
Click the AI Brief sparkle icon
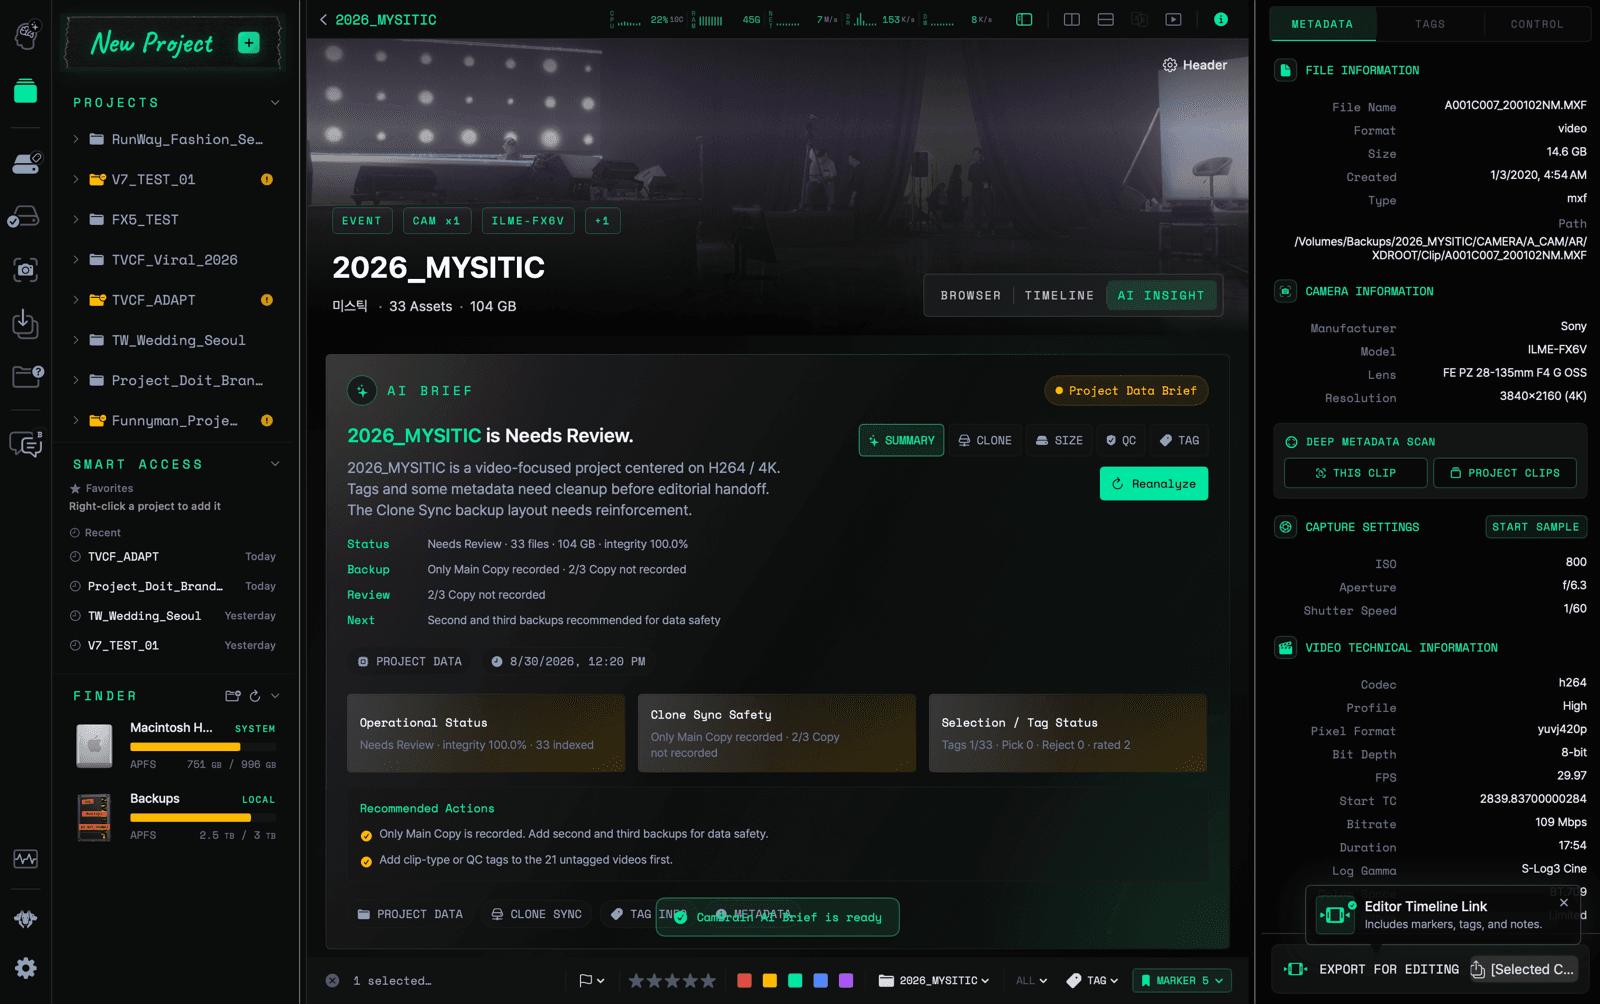pos(362,391)
